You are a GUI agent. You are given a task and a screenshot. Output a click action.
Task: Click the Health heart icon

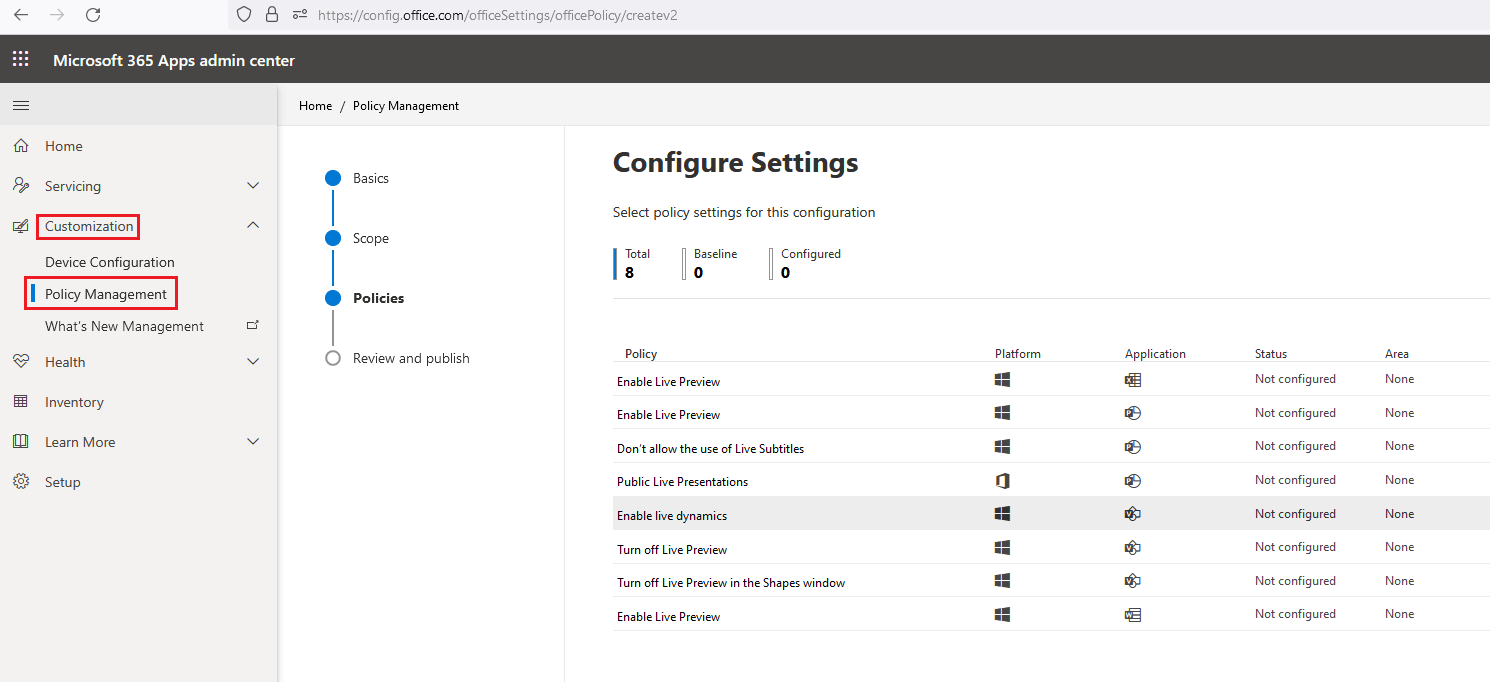(21, 362)
